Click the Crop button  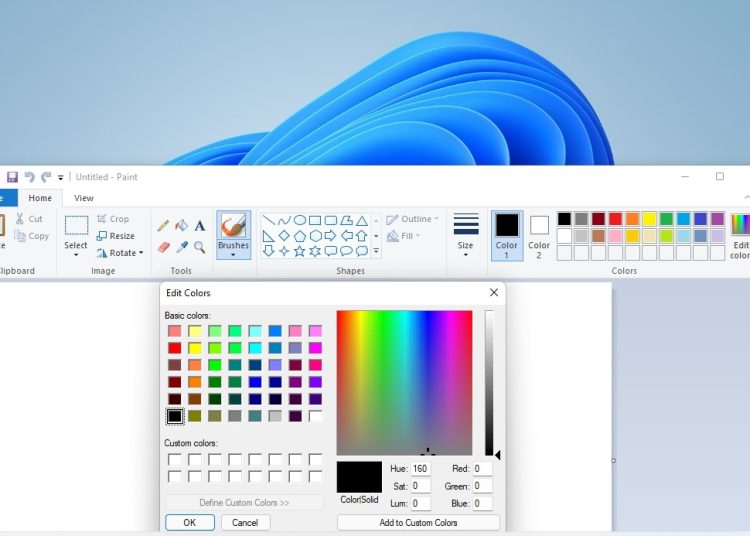113,219
